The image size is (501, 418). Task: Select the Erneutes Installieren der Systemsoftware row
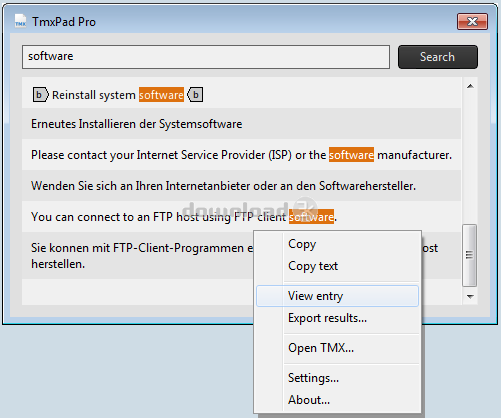(242, 124)
